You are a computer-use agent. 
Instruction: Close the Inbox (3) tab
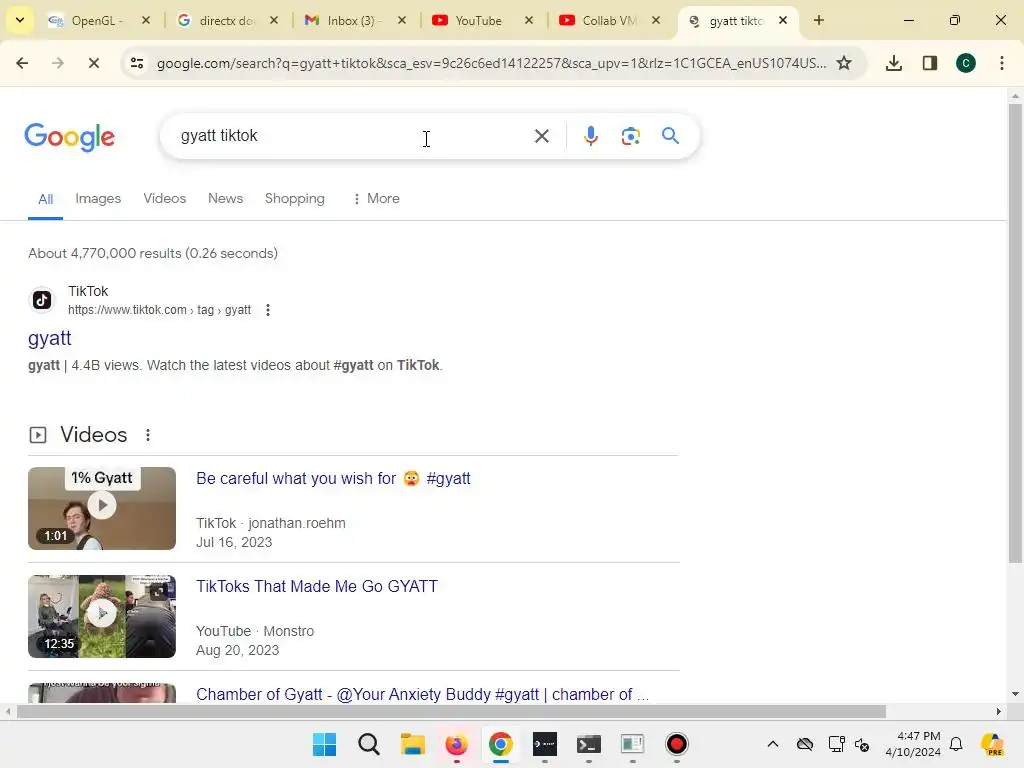tap(402, 20)
